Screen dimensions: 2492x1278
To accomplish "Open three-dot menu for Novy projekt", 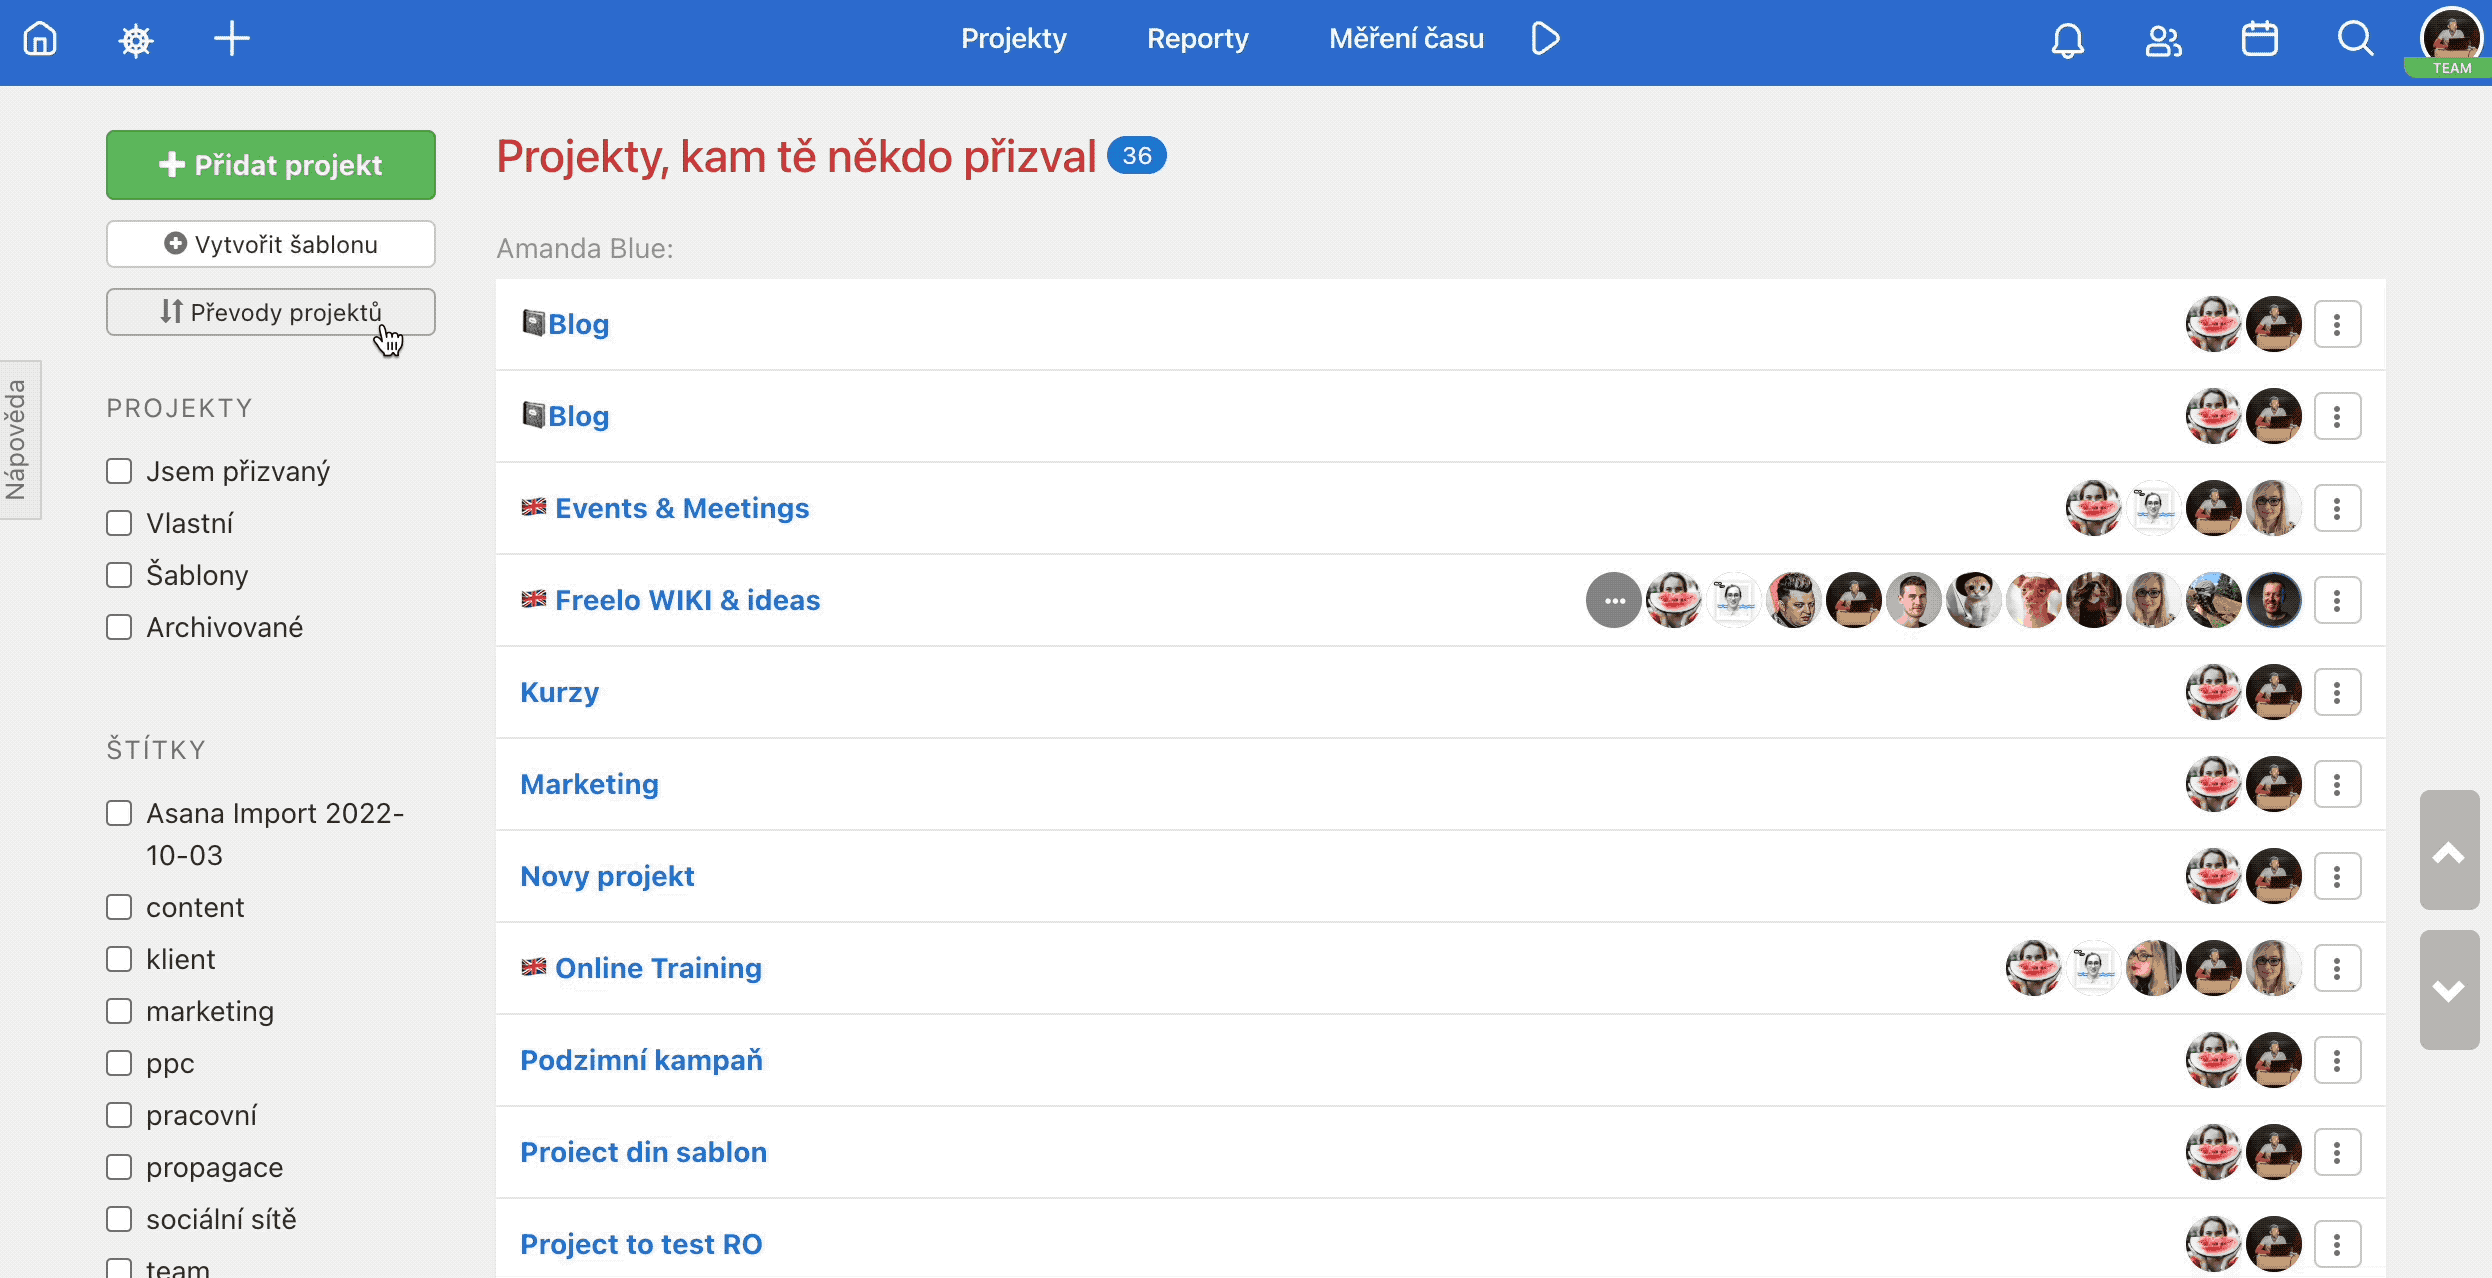I will pos(2337,876).
